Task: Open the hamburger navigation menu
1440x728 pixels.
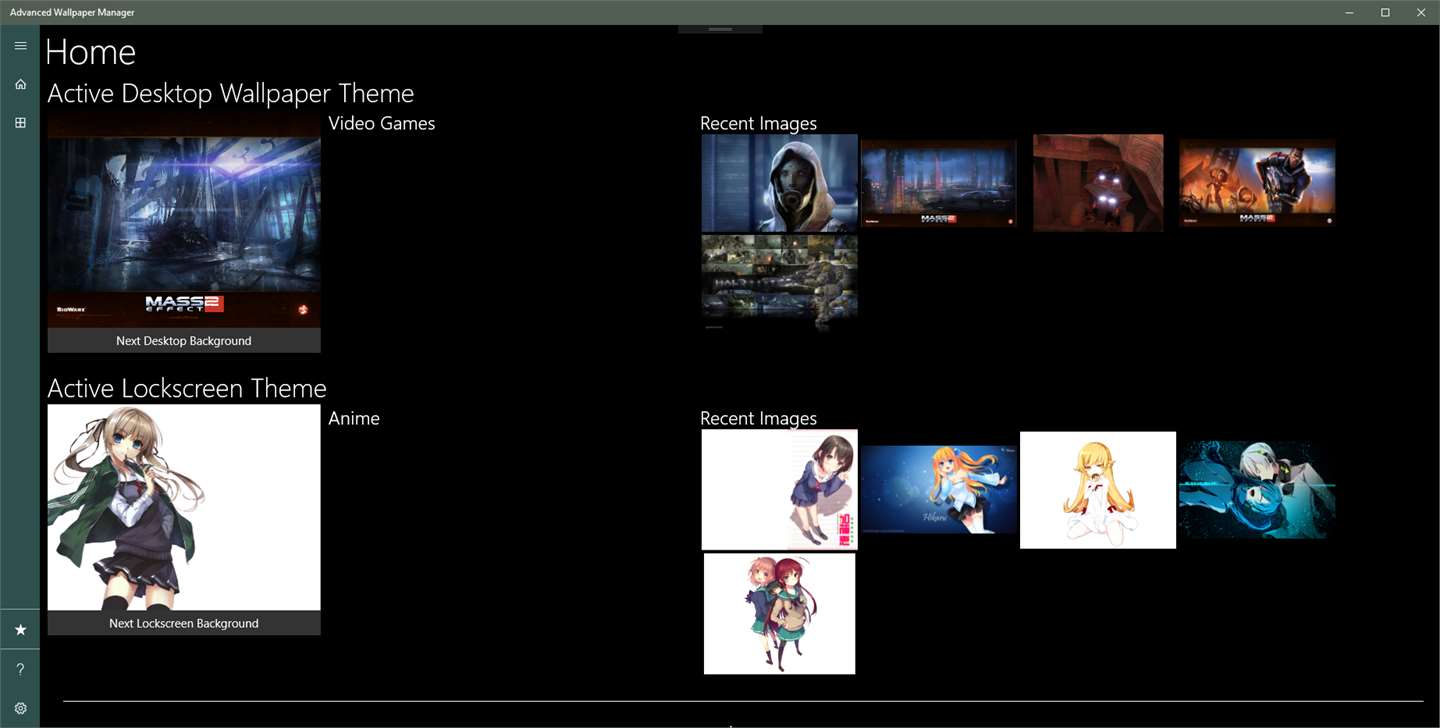Action: [20, 46]
